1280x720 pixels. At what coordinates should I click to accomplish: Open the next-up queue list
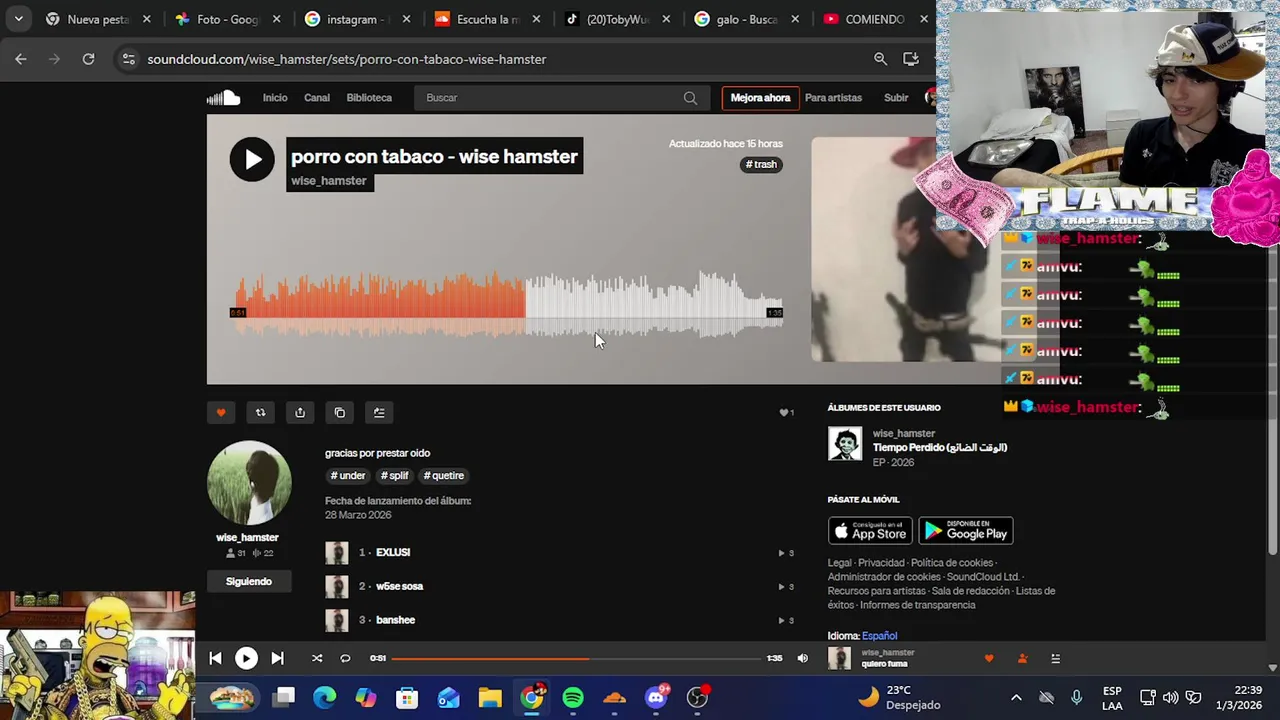(x=1055, y=658)
